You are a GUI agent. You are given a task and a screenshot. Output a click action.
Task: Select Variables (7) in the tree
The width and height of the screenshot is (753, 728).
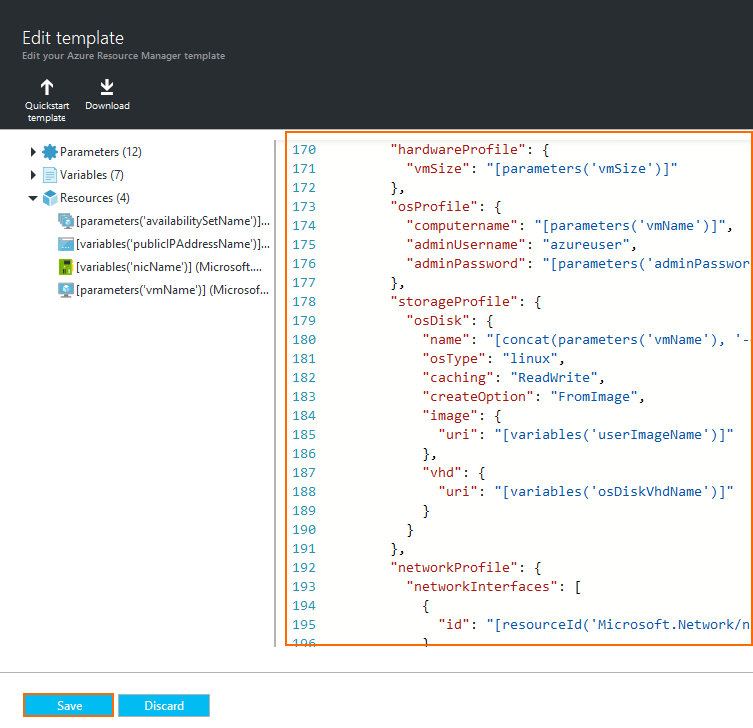pyautogui.click(x=92, y=175)
